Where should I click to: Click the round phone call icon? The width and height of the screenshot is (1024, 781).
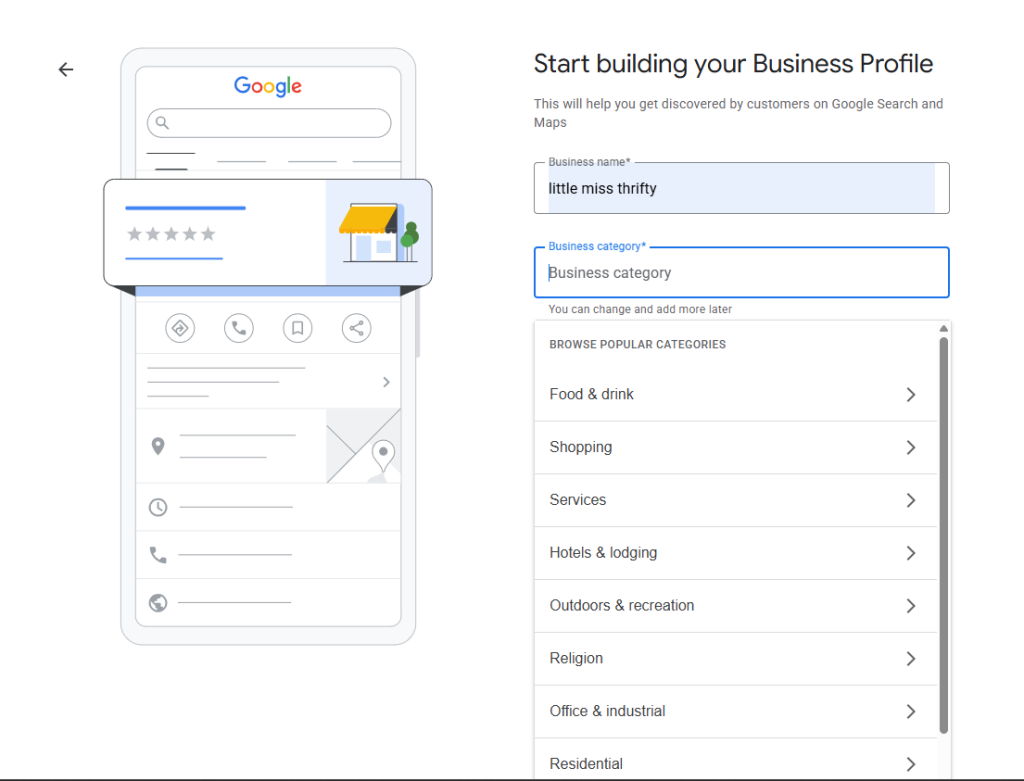[239, 328]
